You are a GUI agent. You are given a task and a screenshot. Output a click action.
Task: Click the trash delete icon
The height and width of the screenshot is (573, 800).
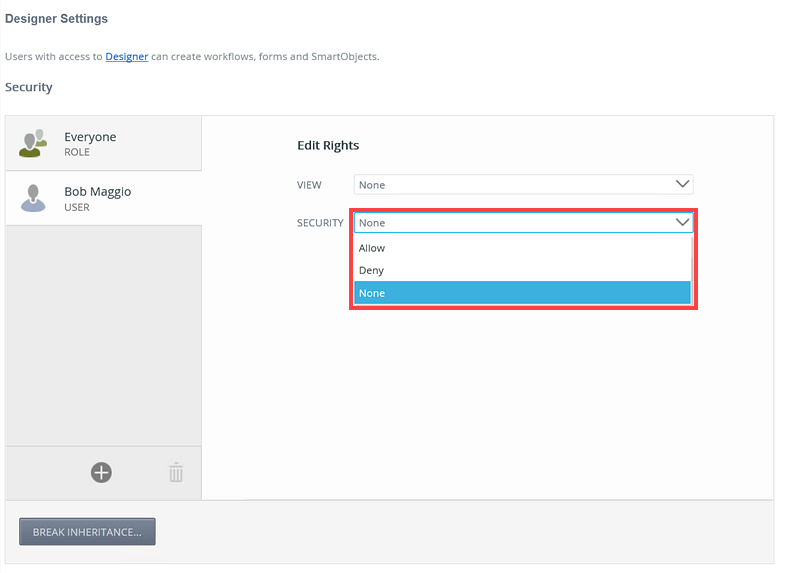click(176, 472)
